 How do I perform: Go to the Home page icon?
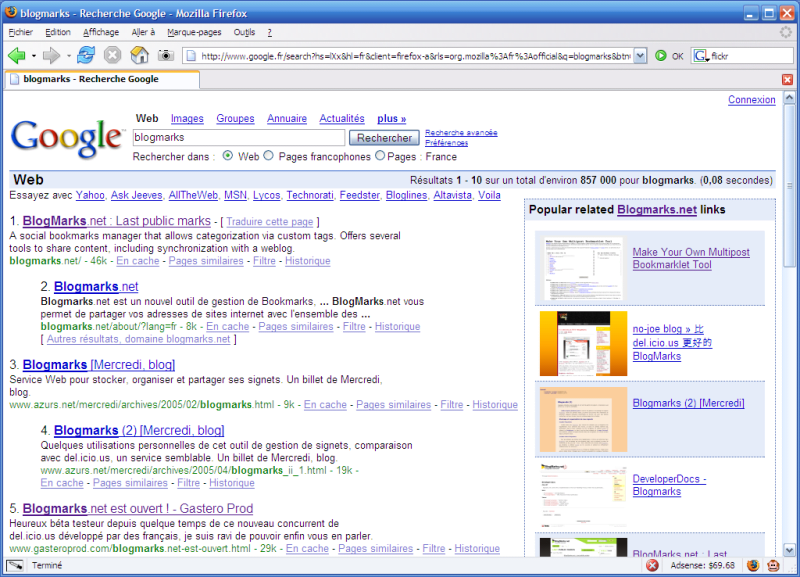point(139,55)
